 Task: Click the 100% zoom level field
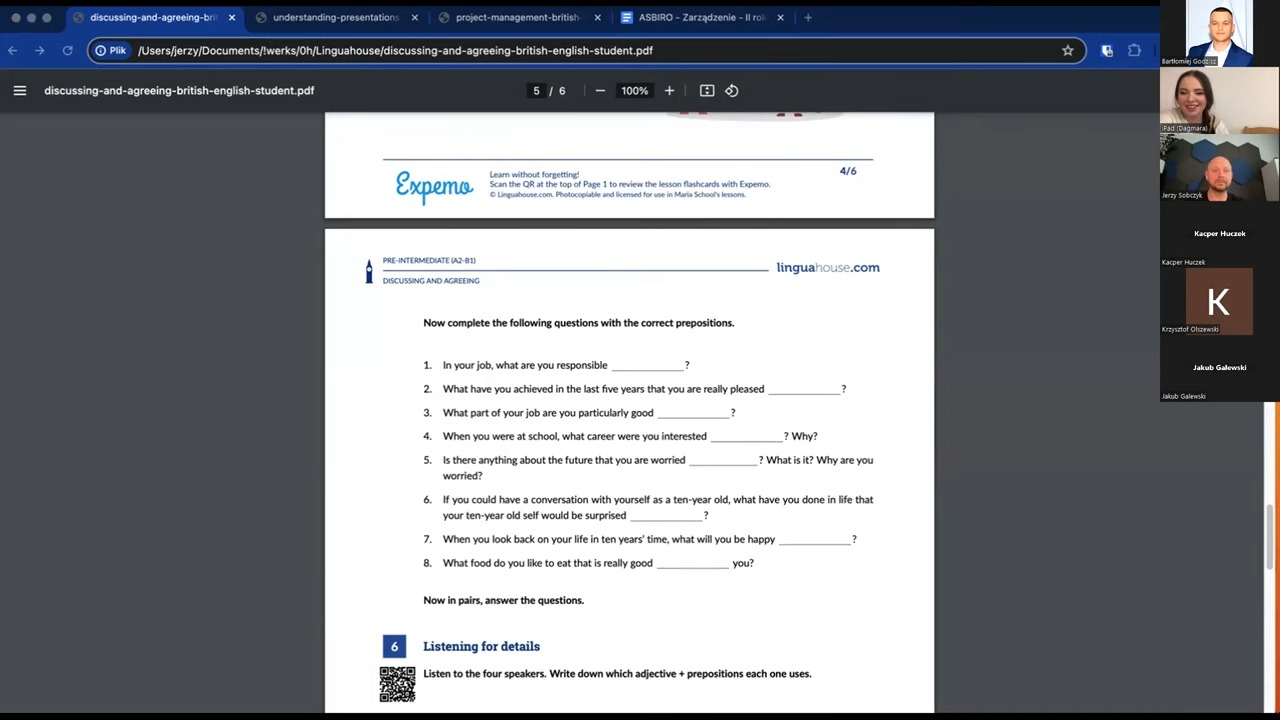coord(634,90)
